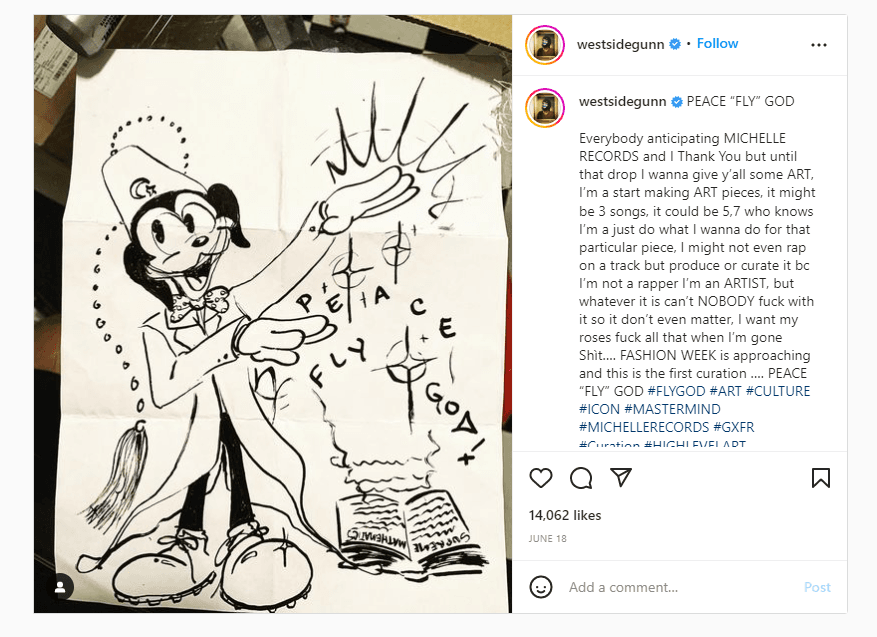877x637 pixels.
Task: Open the #FLYGOD hashtag
Action: pos(676,391)
